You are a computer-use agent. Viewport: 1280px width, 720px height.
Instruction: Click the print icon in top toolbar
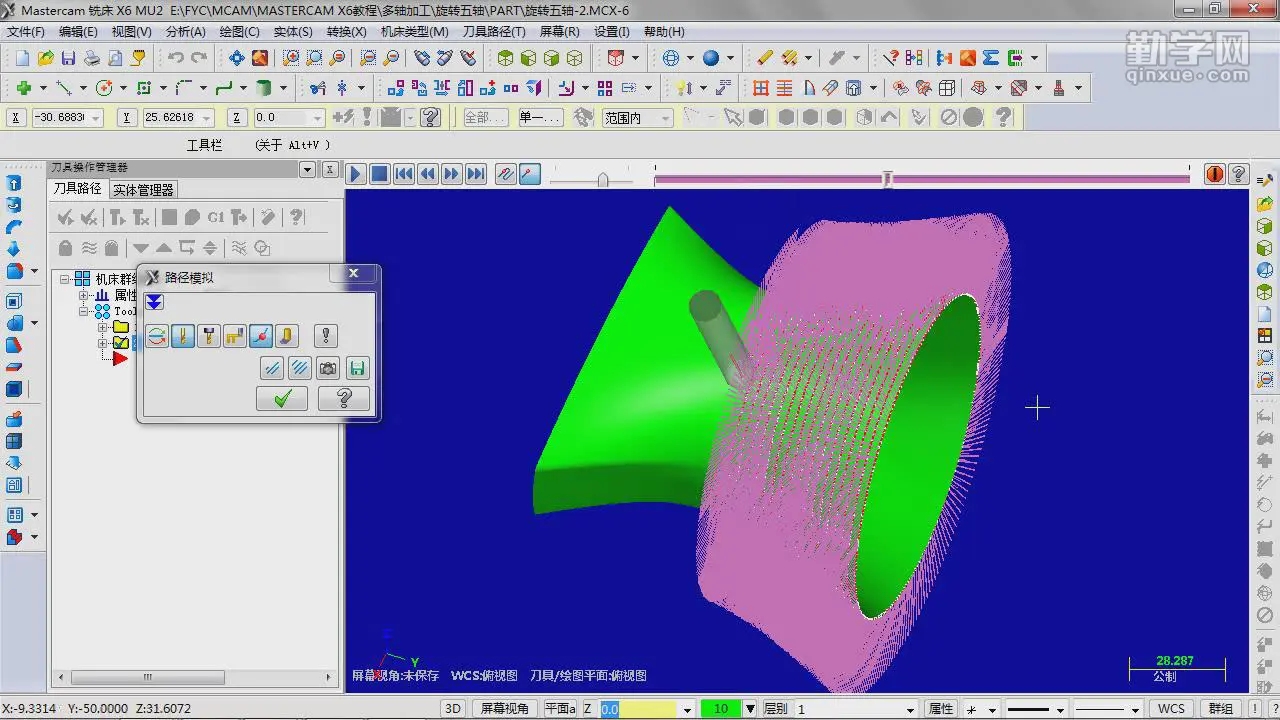point(92,58)
